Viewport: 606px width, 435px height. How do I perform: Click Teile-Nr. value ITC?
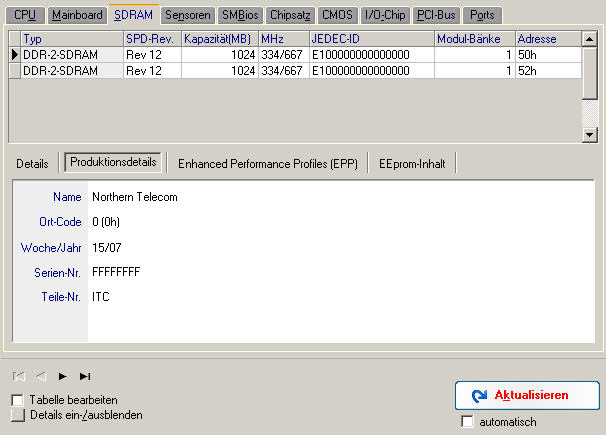pos(100,297)
